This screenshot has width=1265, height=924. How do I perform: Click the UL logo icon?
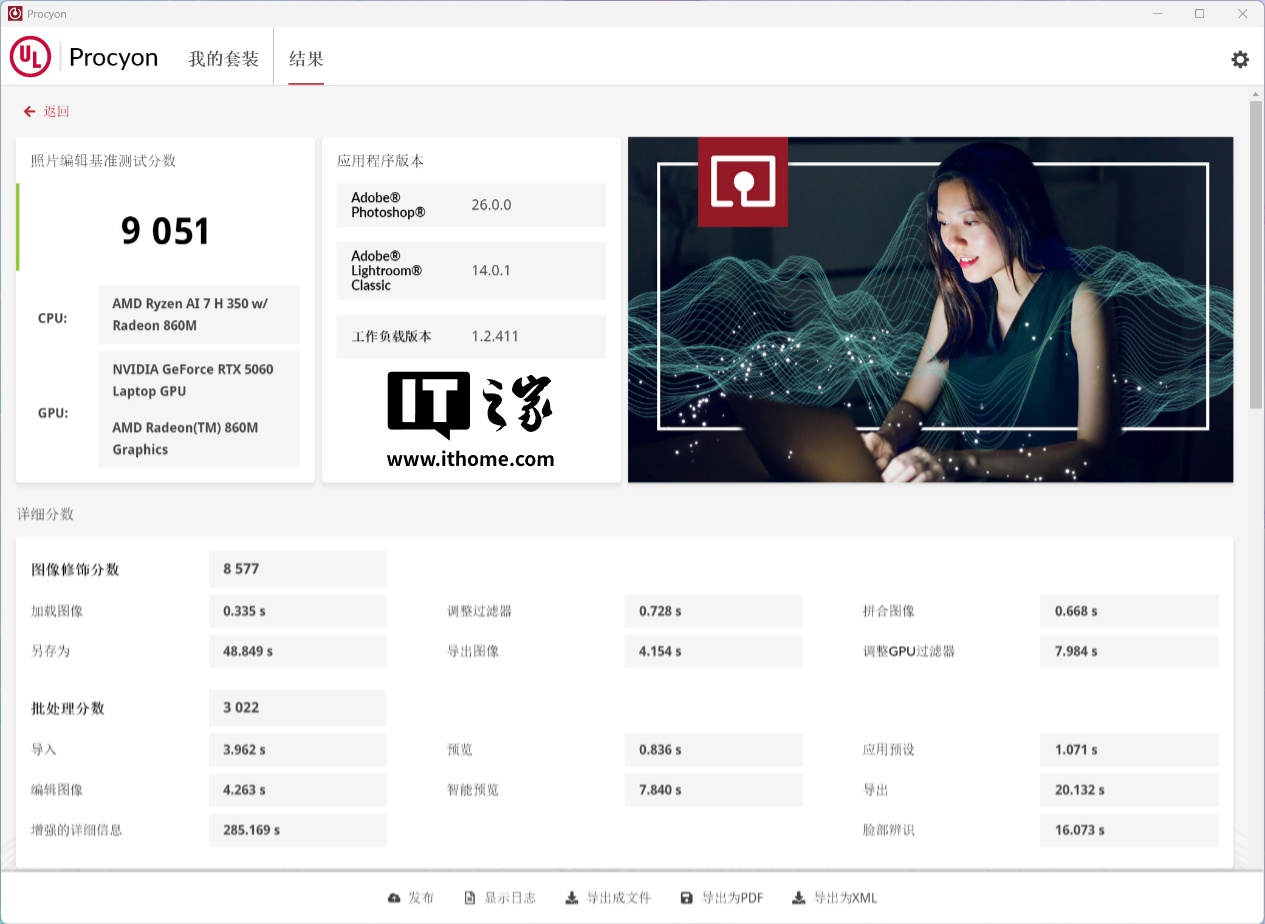coord(29,56)
